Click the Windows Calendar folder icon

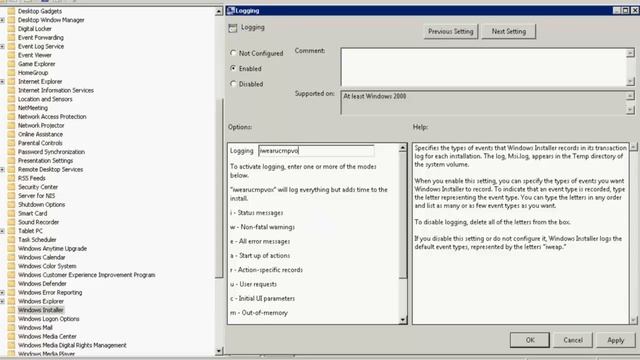[11, 257]
